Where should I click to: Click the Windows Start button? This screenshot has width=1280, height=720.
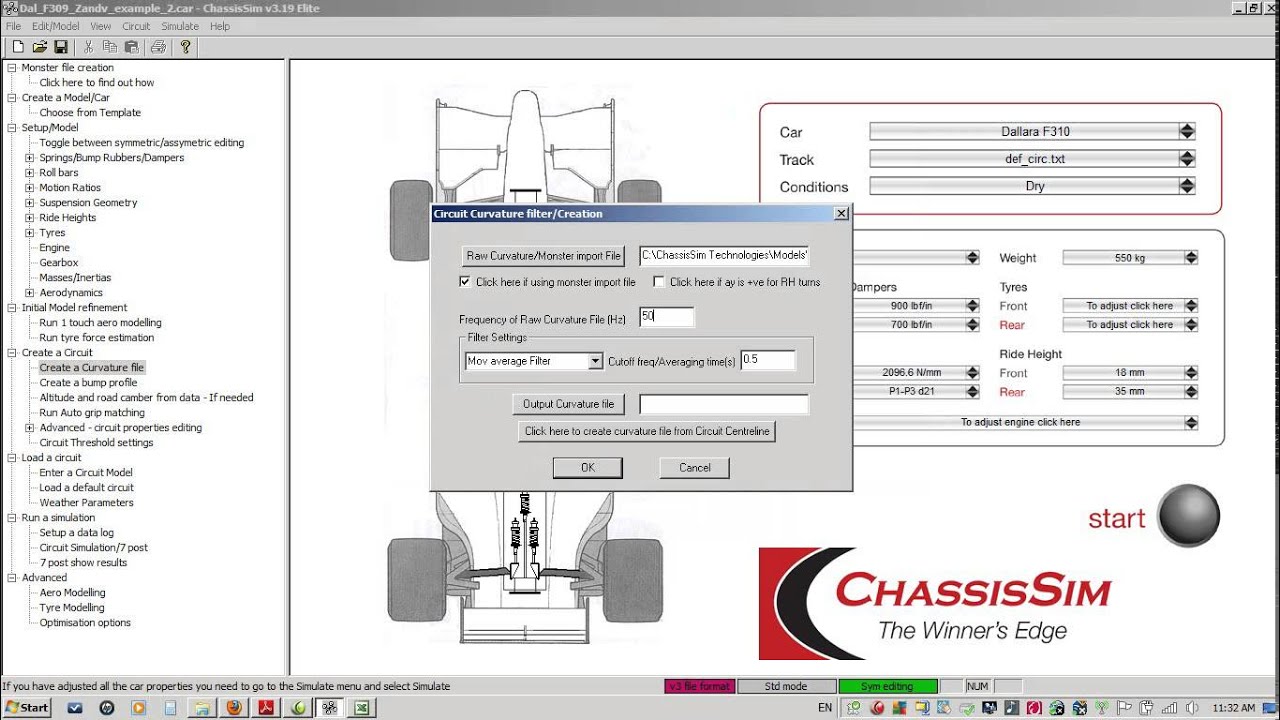point(26,708)
